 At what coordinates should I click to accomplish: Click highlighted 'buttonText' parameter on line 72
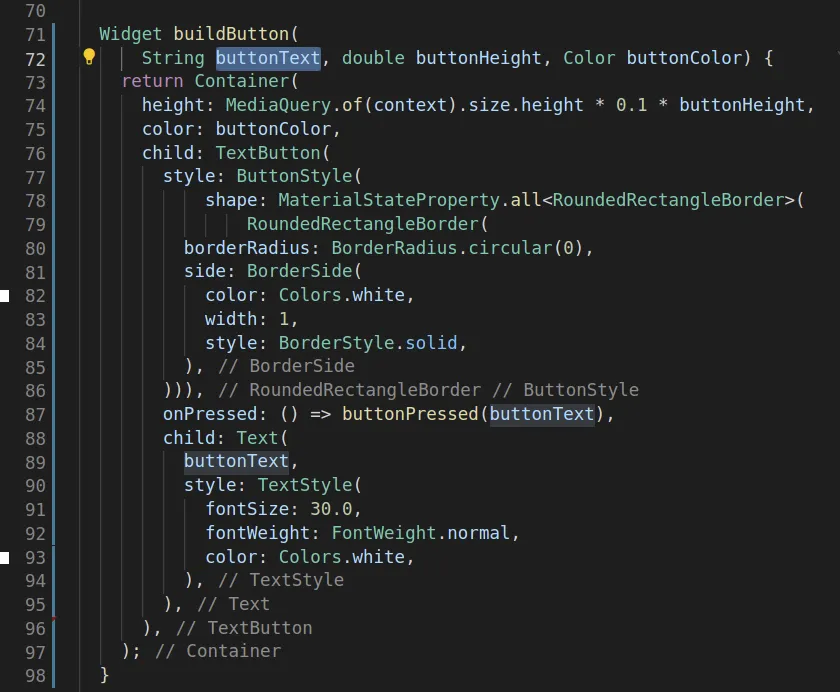pyautogui.click(x=268, y=58)
